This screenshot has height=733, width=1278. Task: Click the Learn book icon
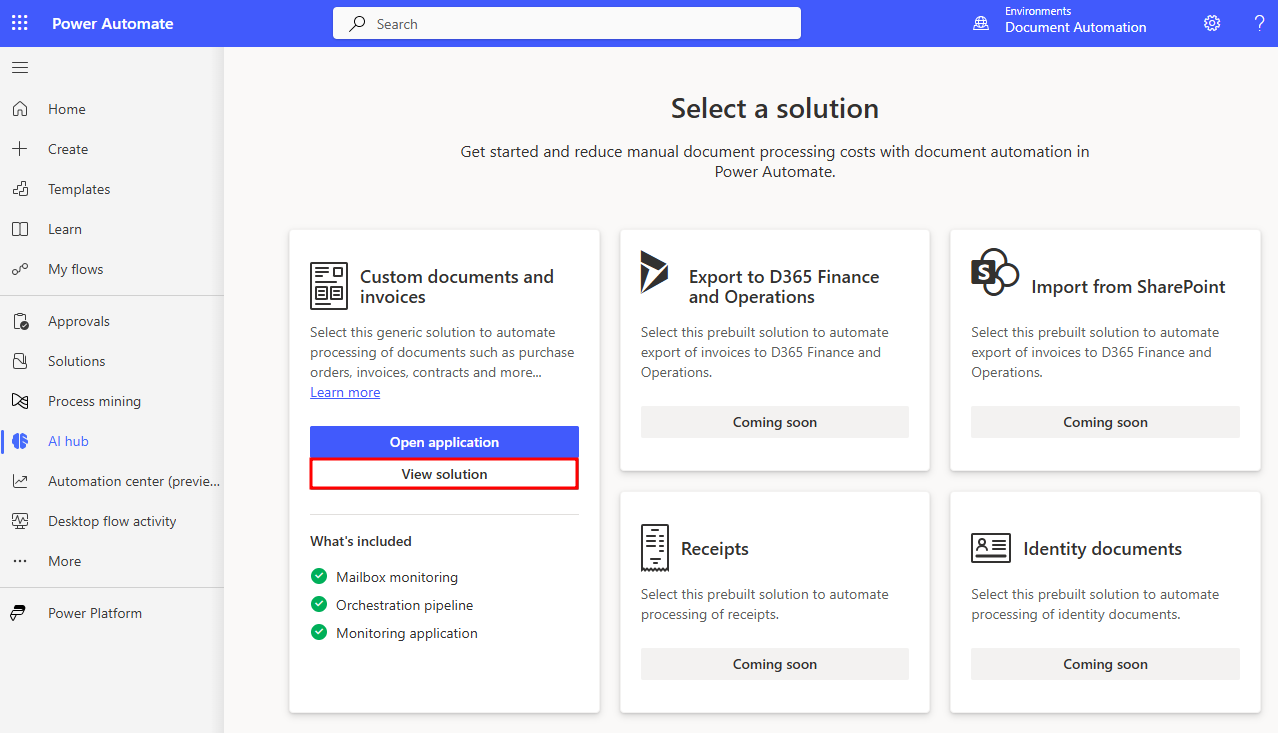pyautogui.click(x=20, y=229)
